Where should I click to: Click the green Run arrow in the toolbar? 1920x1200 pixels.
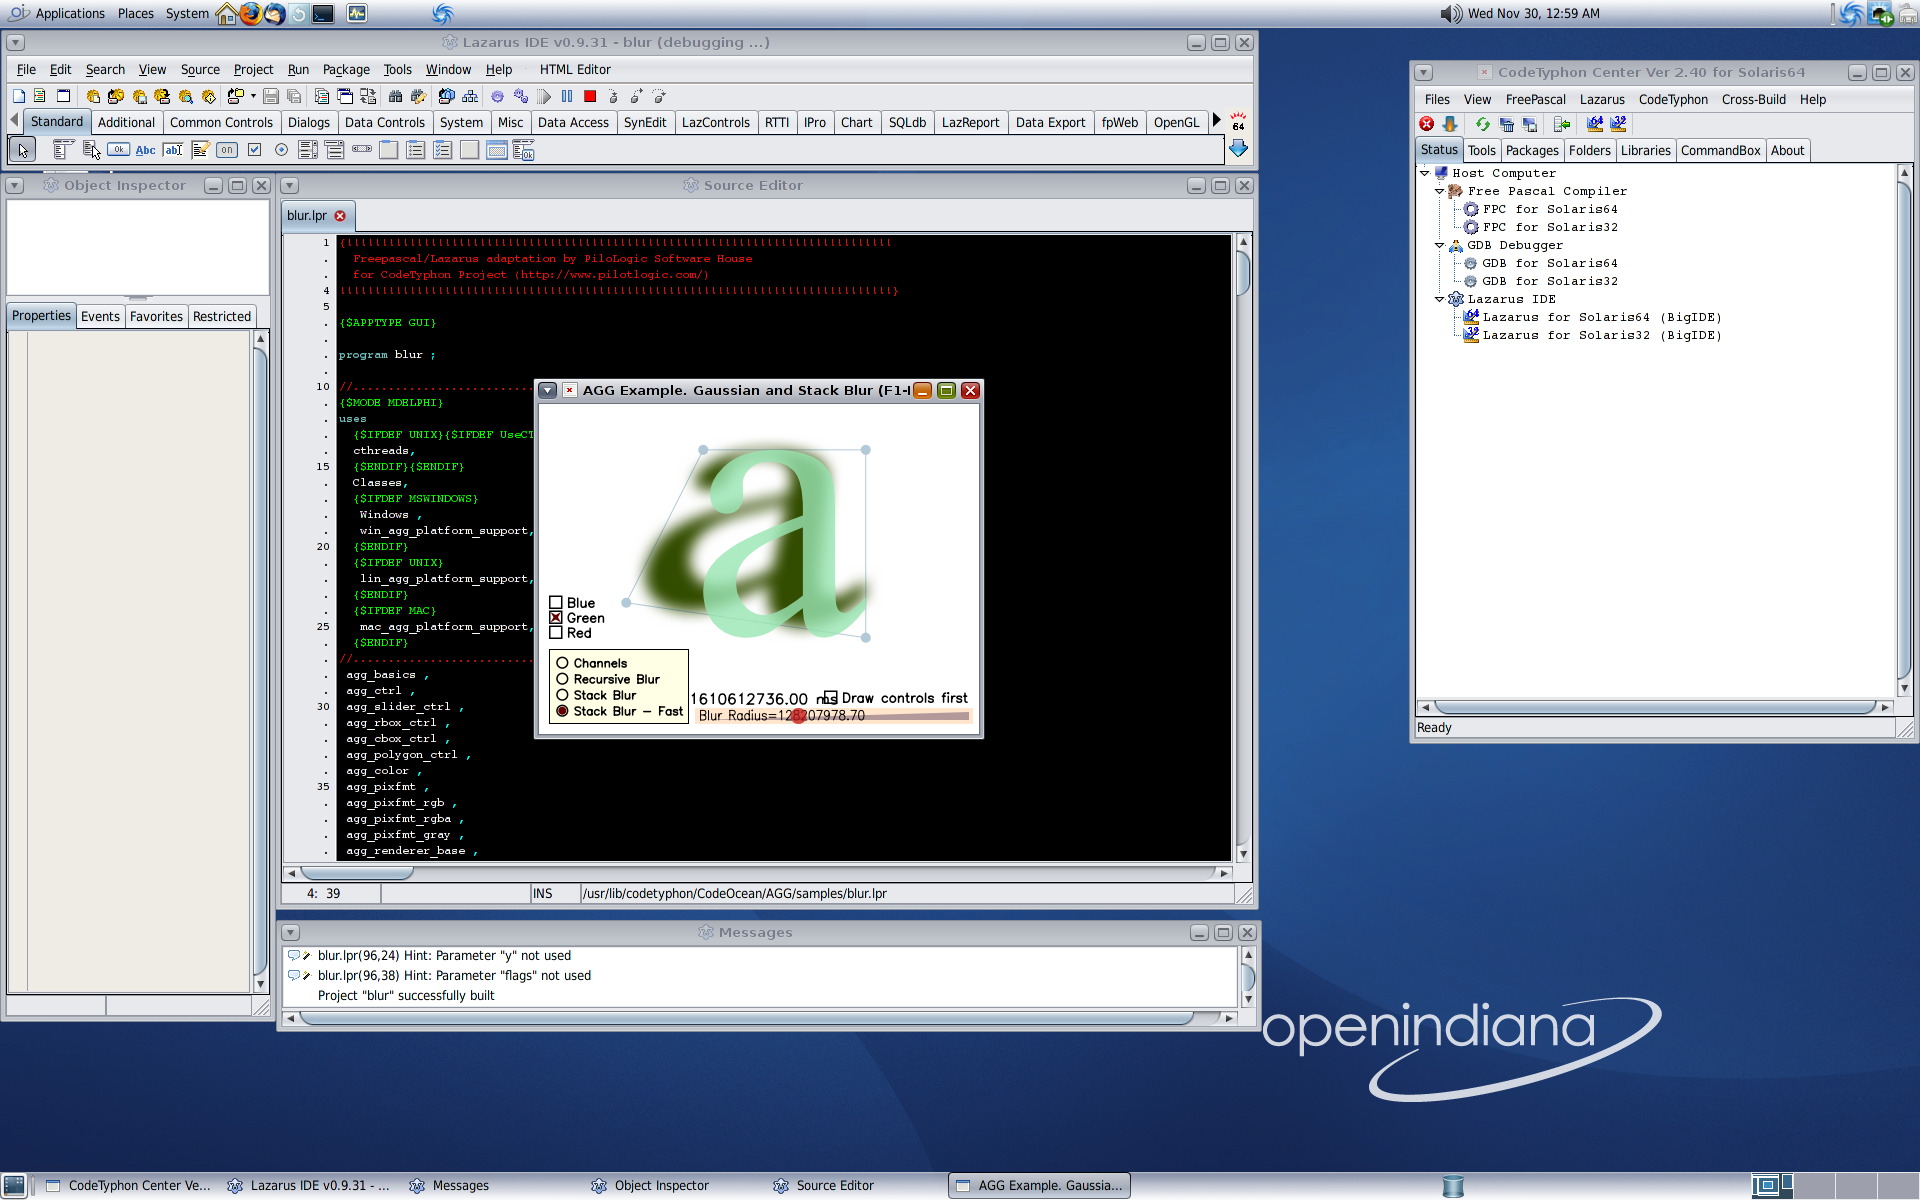(544, 96)
